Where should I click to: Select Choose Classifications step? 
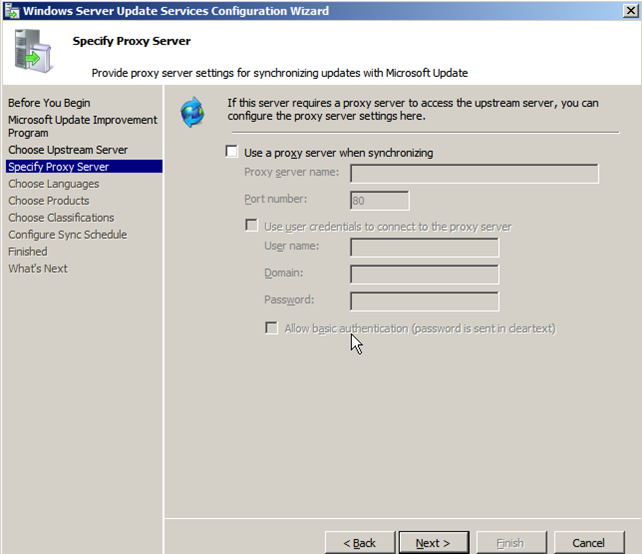[61, 218]
